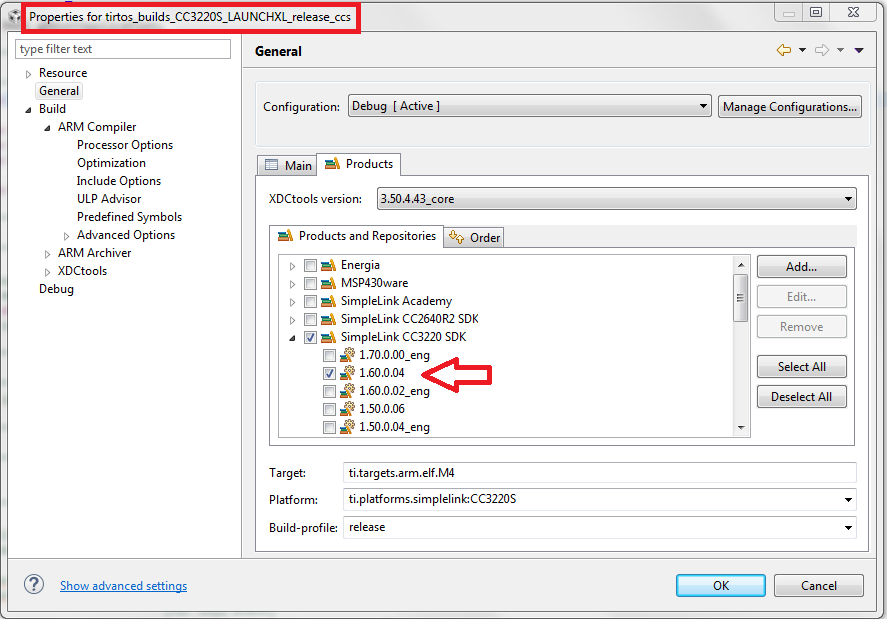Expand the MSP430ware product entry
Viewport: 887px width, 619px height.
(x=292, y=284)
